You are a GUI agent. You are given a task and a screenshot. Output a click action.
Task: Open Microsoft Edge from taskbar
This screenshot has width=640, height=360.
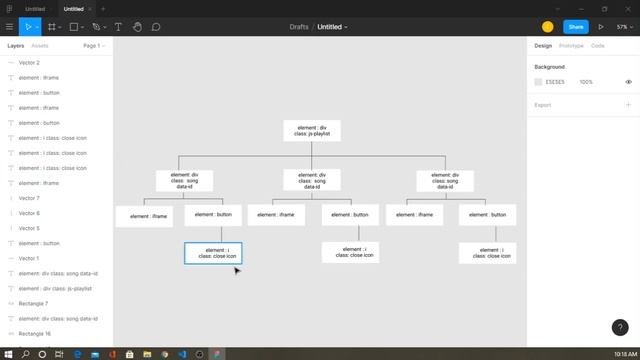coord(78,354)
